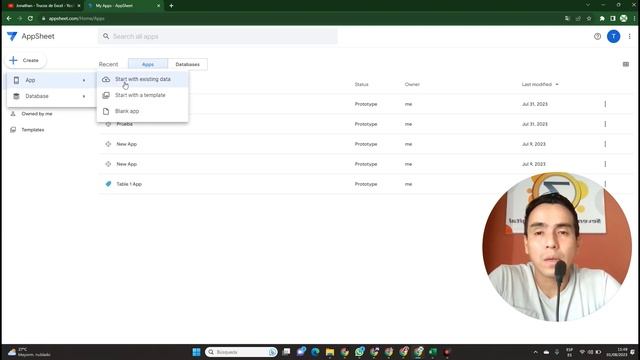Click the template icon beside Start with a template
The height and width of the screenshot is (360, 640).
pos(106,95)
